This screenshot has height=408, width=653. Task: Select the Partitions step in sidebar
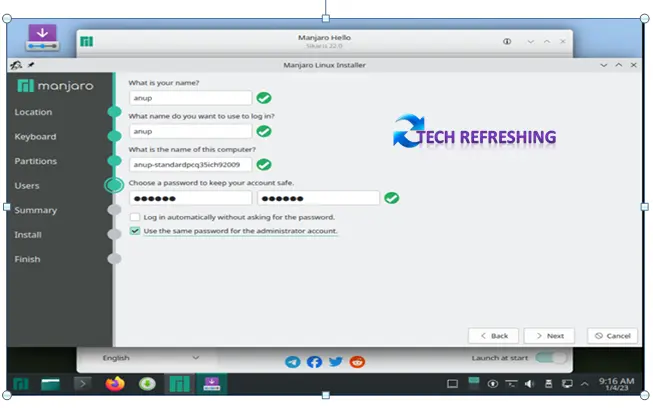35,161
